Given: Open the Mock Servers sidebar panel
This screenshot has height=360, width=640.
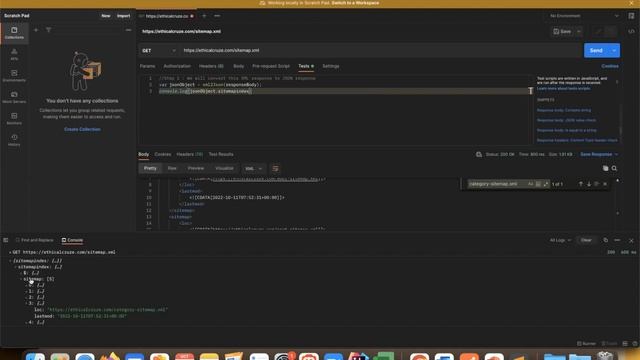Looking at the screenshot, I should click(14, 97).
